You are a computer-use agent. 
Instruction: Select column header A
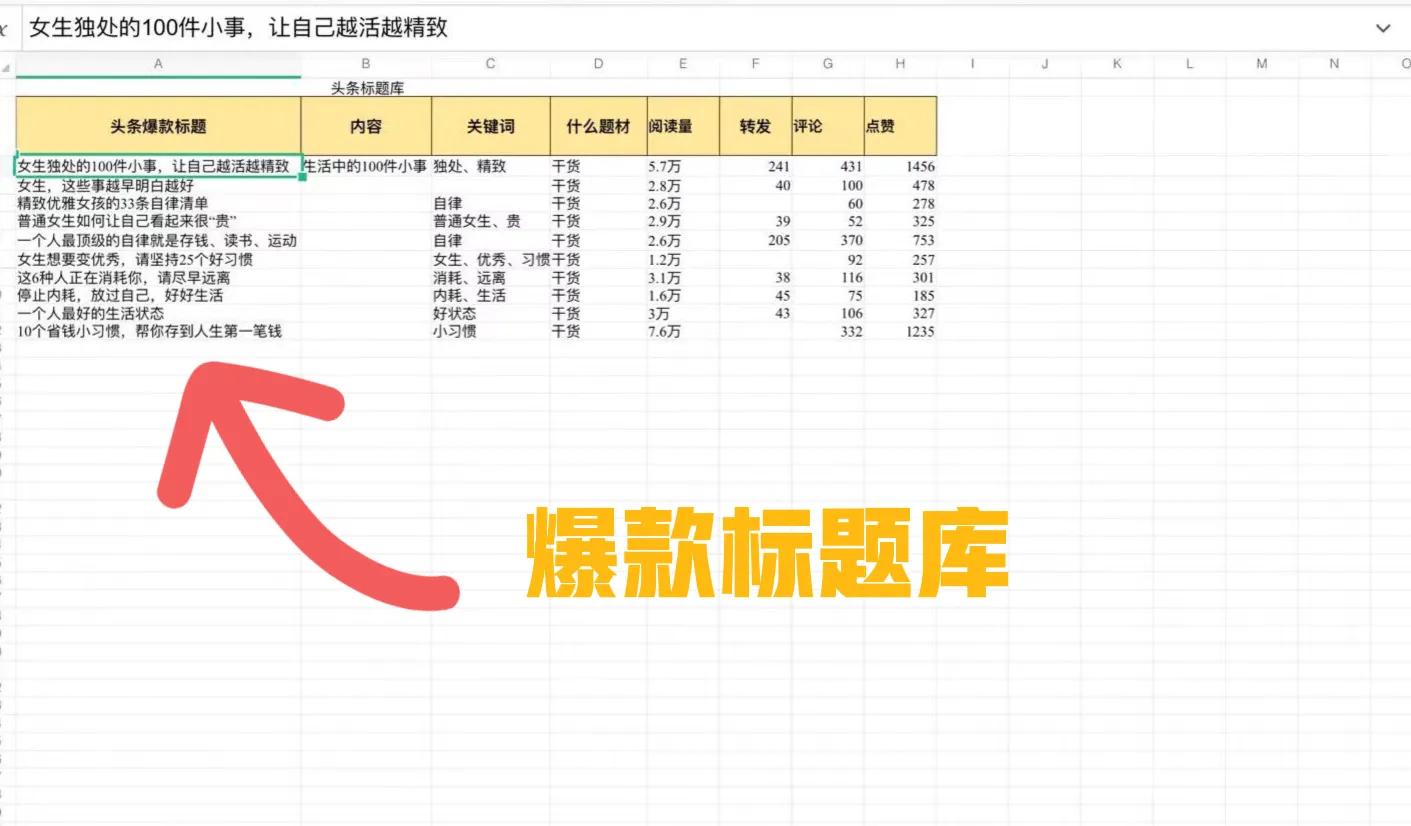click(156, 64)
